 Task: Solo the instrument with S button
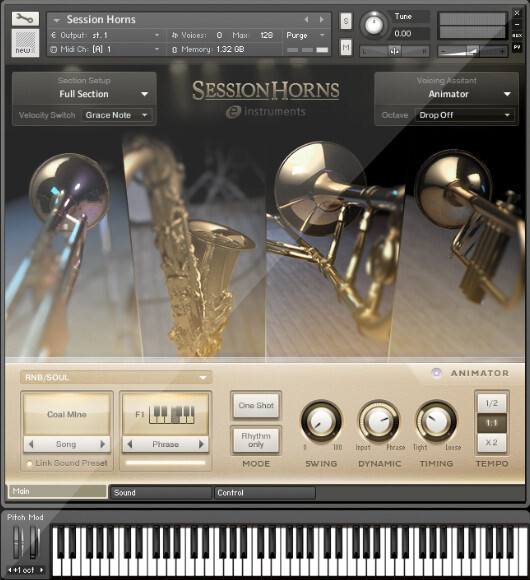point(346,21)
